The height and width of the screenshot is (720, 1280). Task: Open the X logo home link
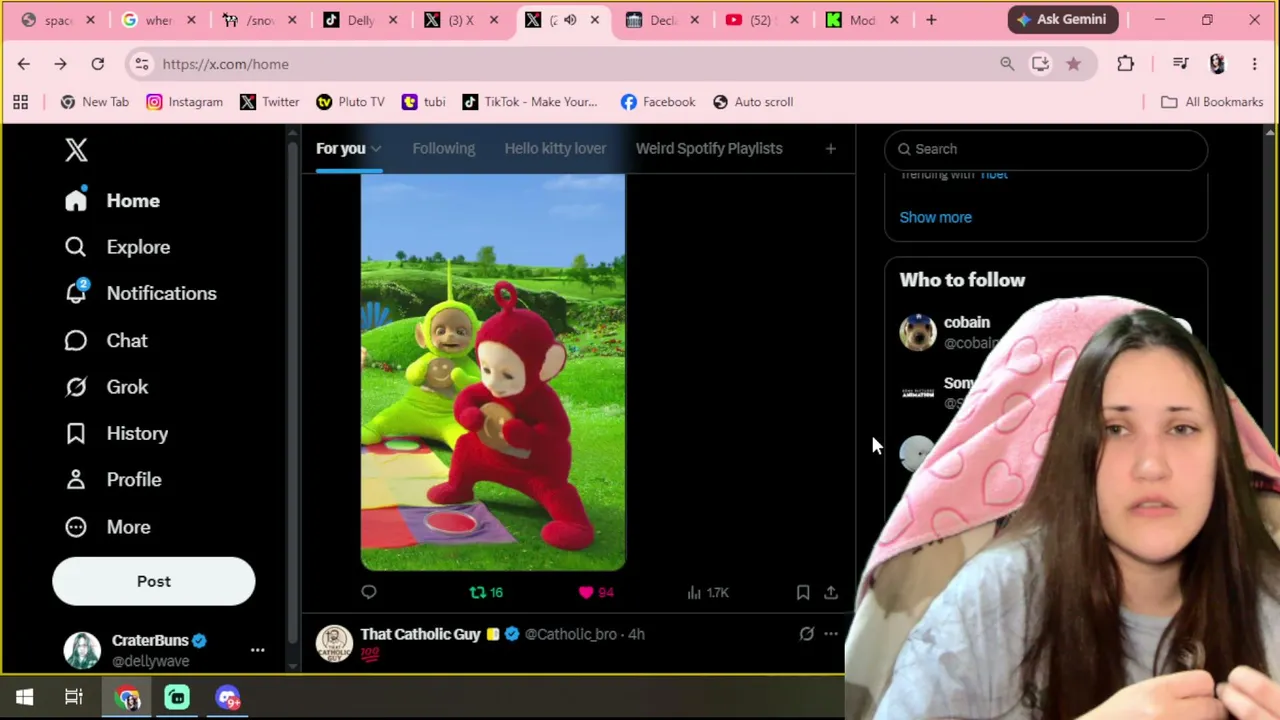coord(76,150)
